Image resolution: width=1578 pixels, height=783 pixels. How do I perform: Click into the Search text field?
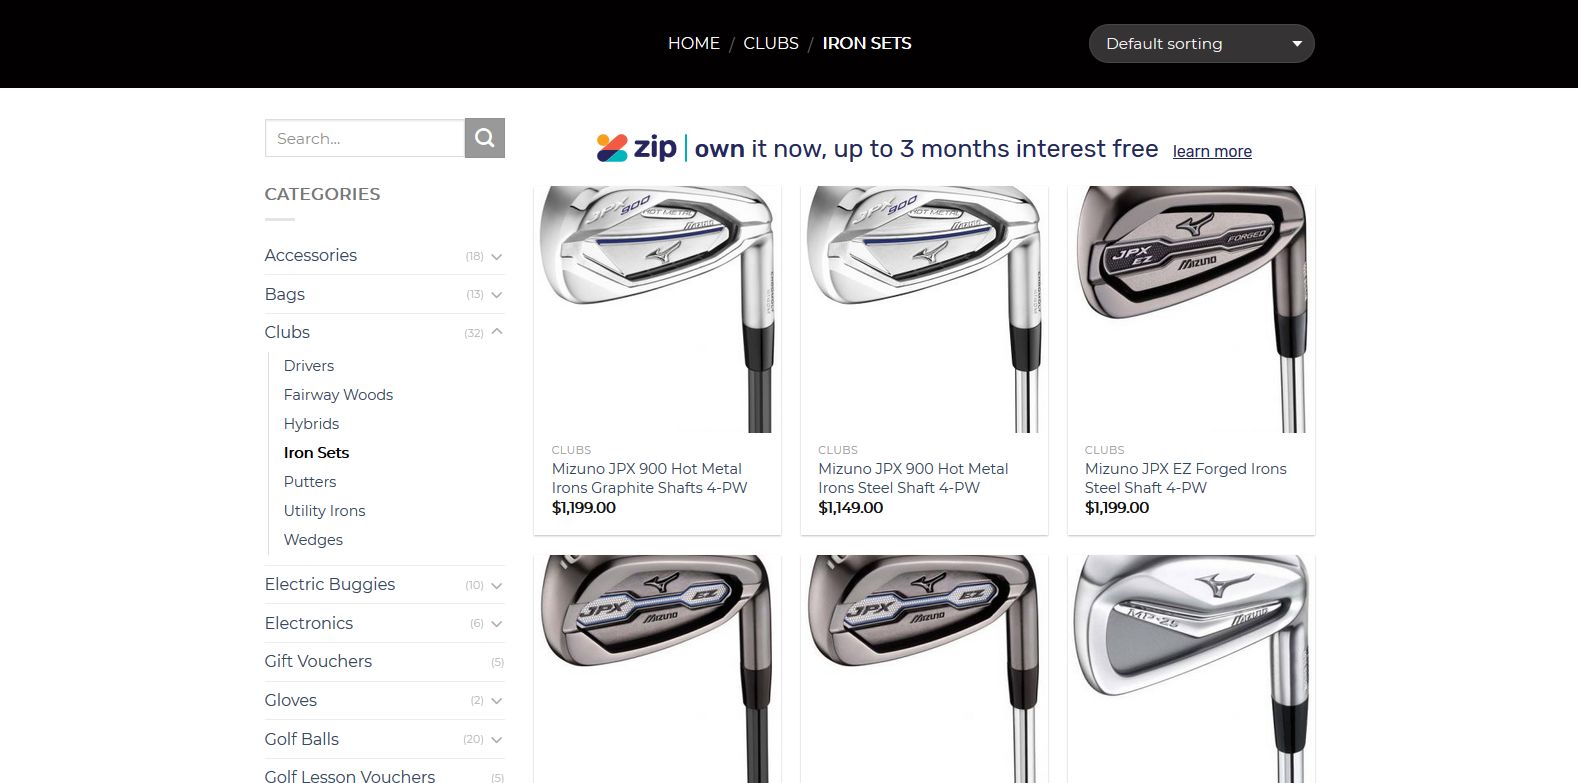click(x=365, y=138)
